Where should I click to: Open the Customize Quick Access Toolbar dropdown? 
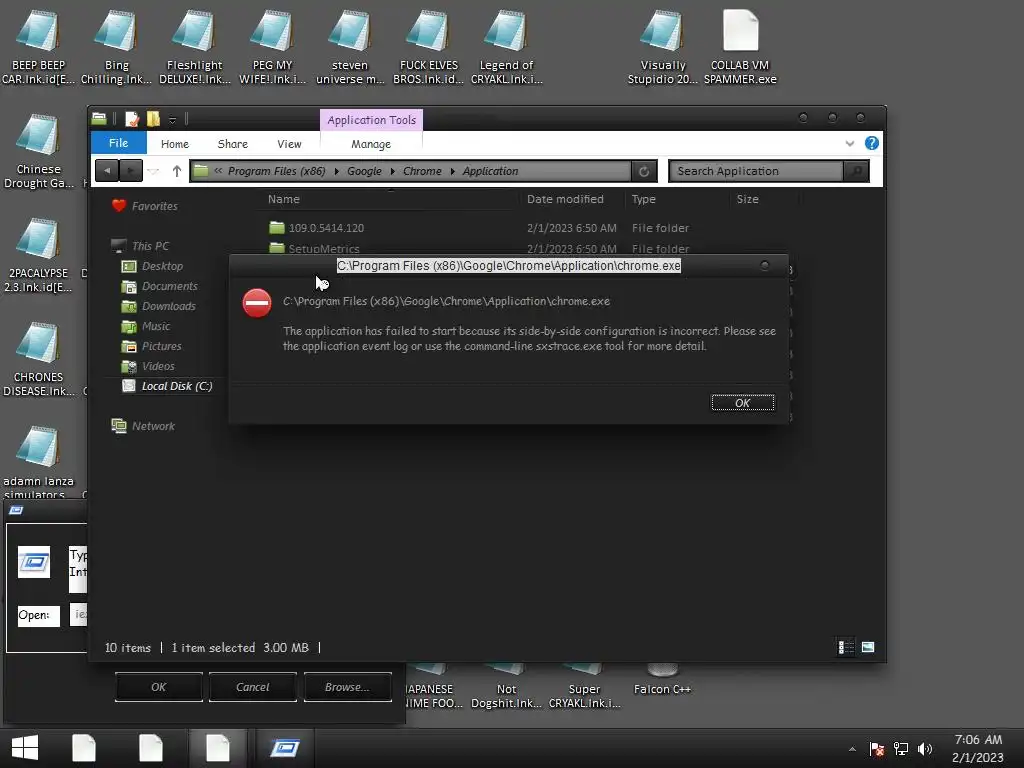pyautogui.click(x=172, y=120)
